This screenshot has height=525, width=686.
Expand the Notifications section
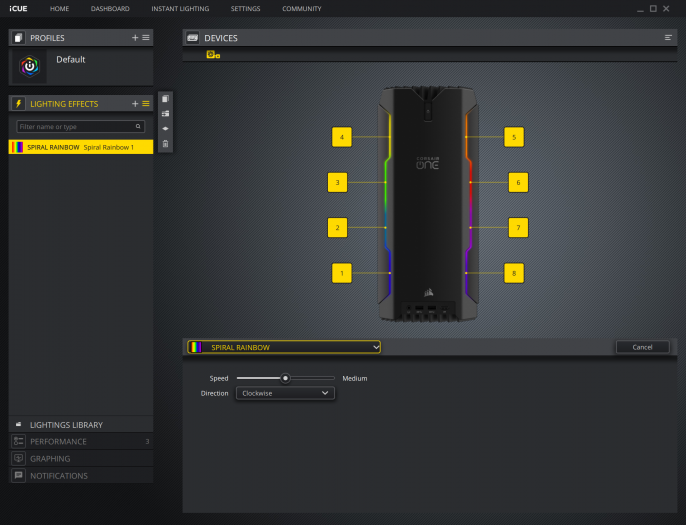[81, 476]
